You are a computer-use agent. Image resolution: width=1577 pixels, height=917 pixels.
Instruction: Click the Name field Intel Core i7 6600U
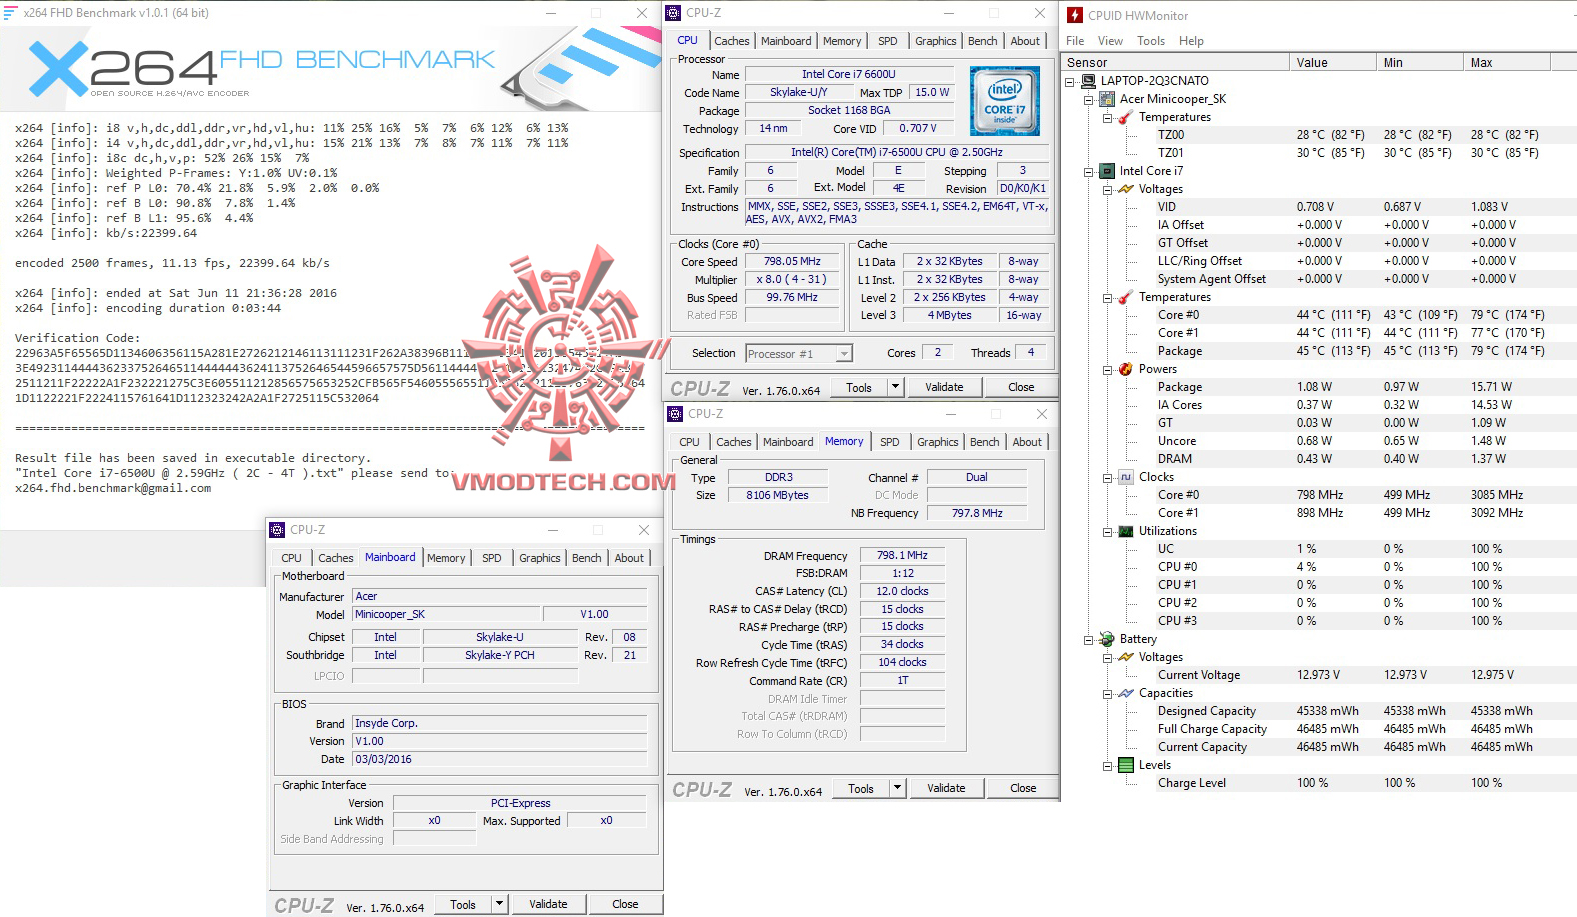(848, 74)
